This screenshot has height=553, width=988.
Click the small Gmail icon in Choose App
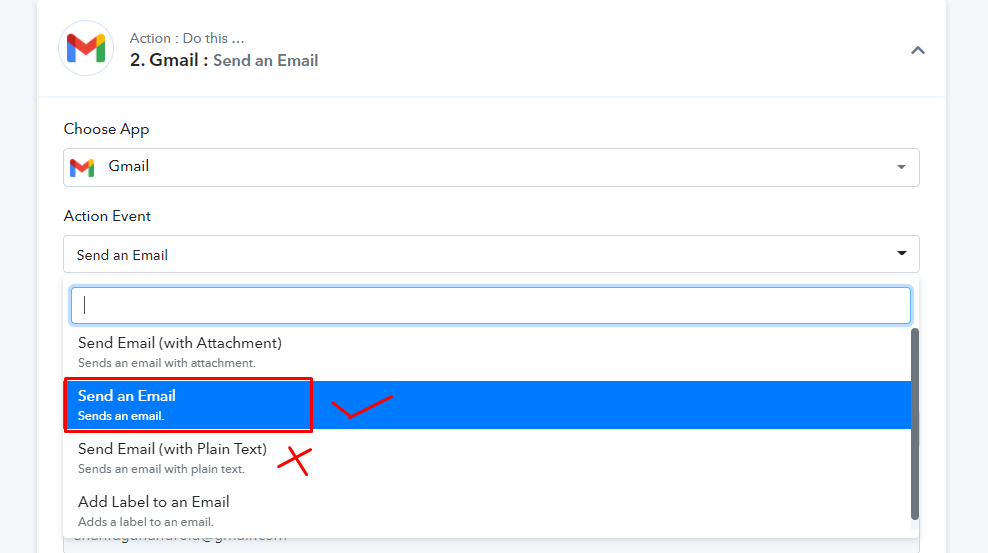pos(82,168)
